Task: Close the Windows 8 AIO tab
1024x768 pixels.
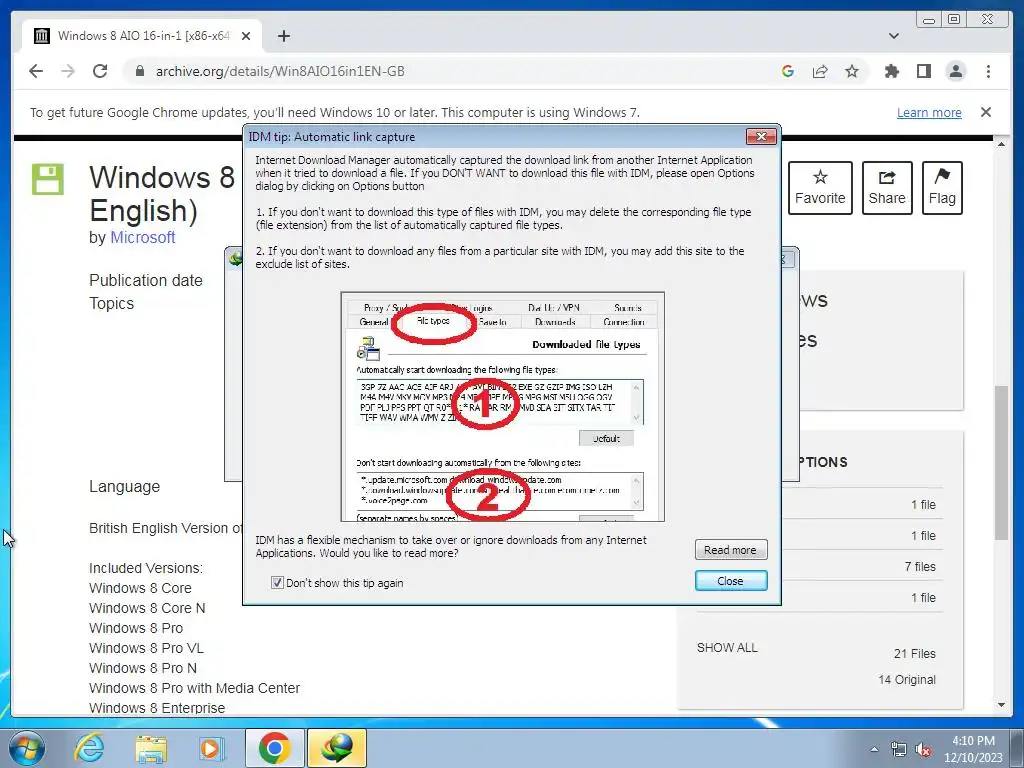Action: pyautogui.click(x=246, y=36)
